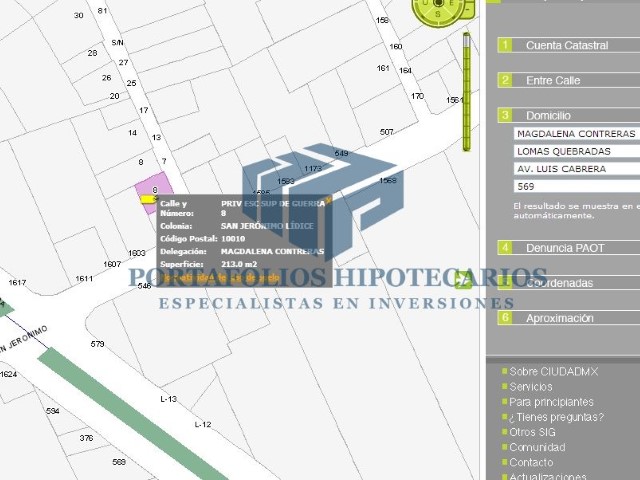Close the parcel info popup
640x480 pixels.
[x=329, y=200]
